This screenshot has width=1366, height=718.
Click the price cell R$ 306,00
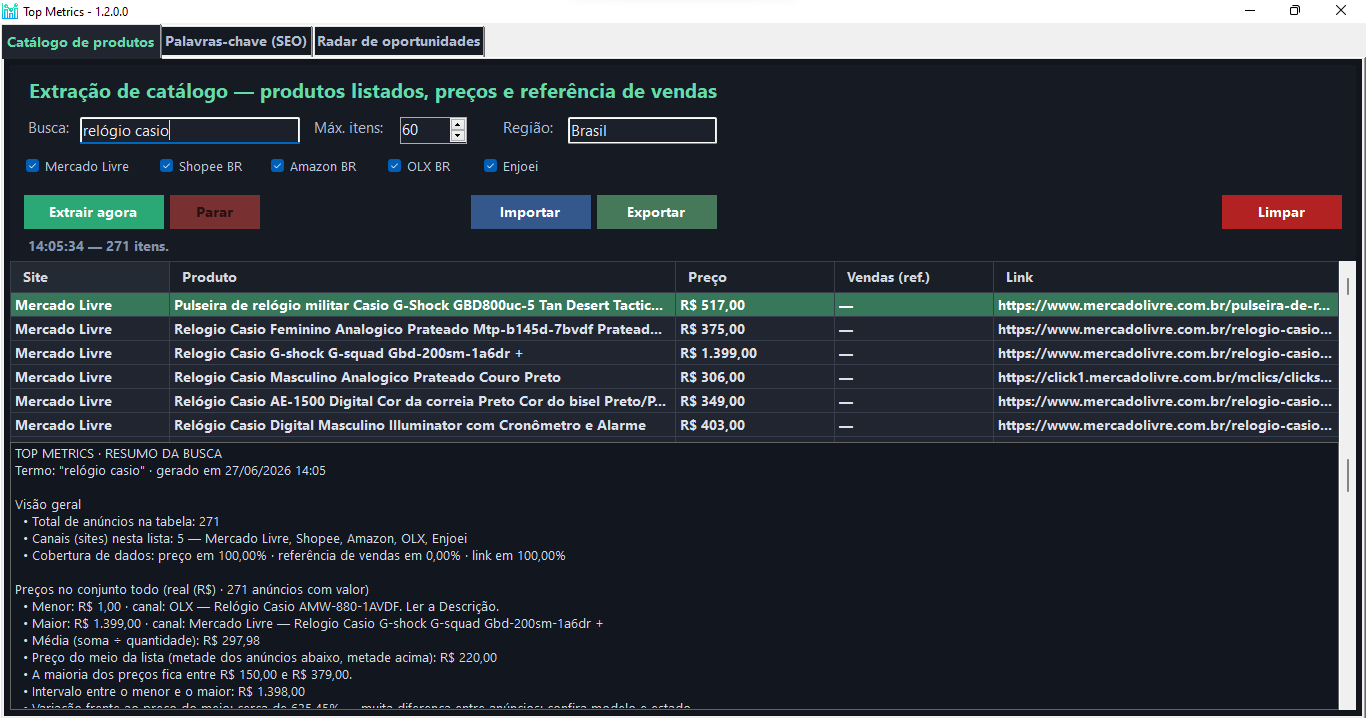[755, 377]
